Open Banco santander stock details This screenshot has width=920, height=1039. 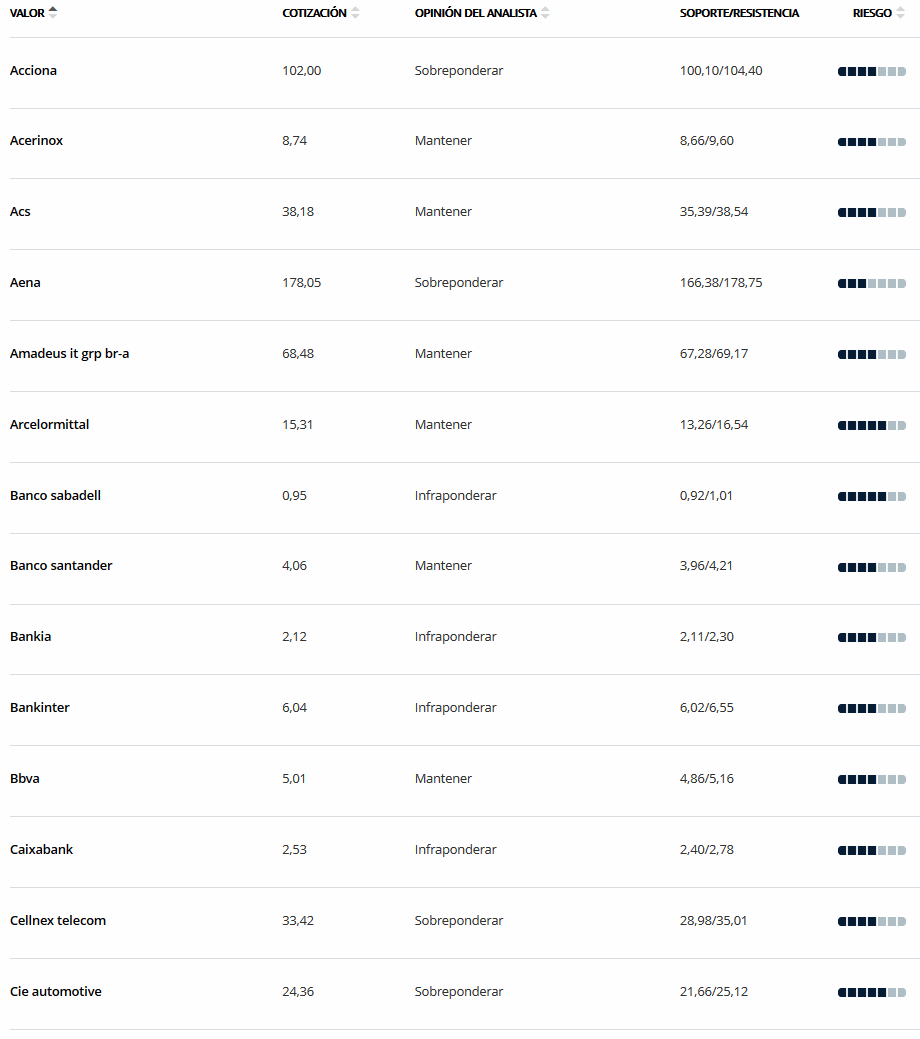click(x=61, y=565)
